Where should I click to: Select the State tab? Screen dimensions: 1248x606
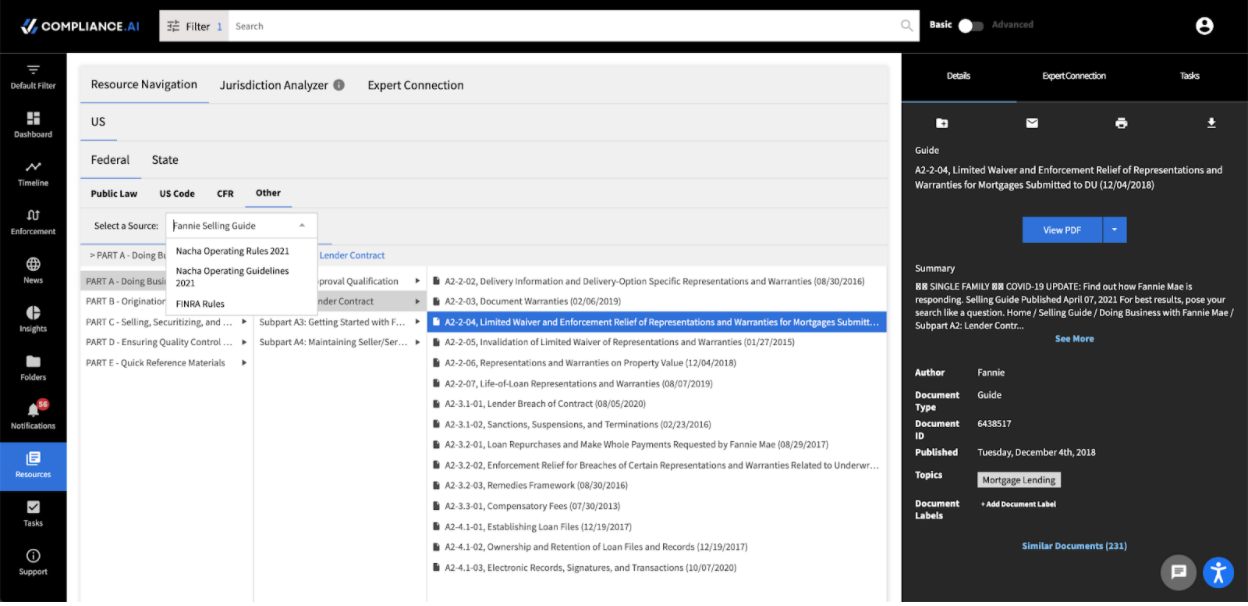coord(165,160)
